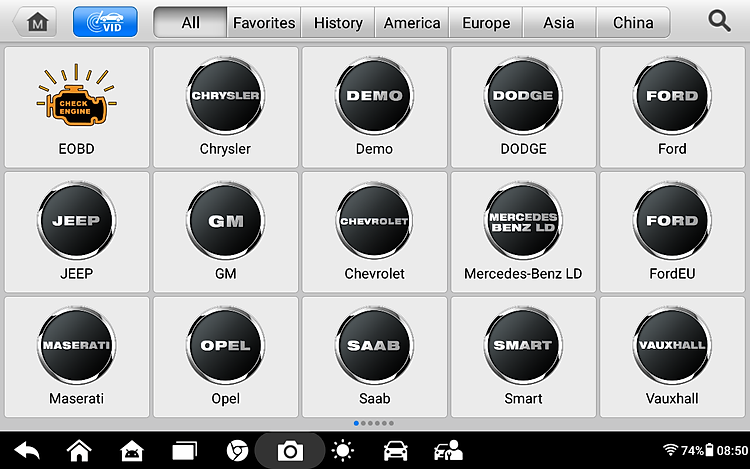Open the Opel brand tile

225,357
